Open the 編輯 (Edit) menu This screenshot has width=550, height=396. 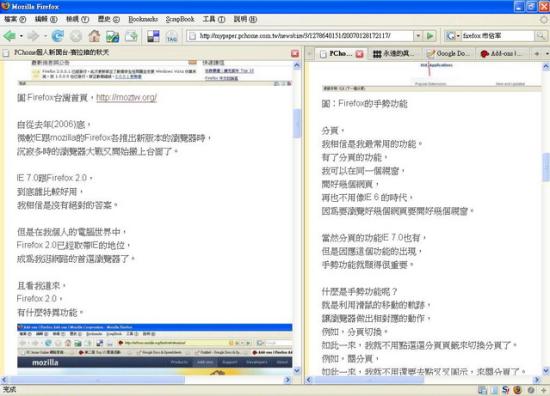[46, 19]
